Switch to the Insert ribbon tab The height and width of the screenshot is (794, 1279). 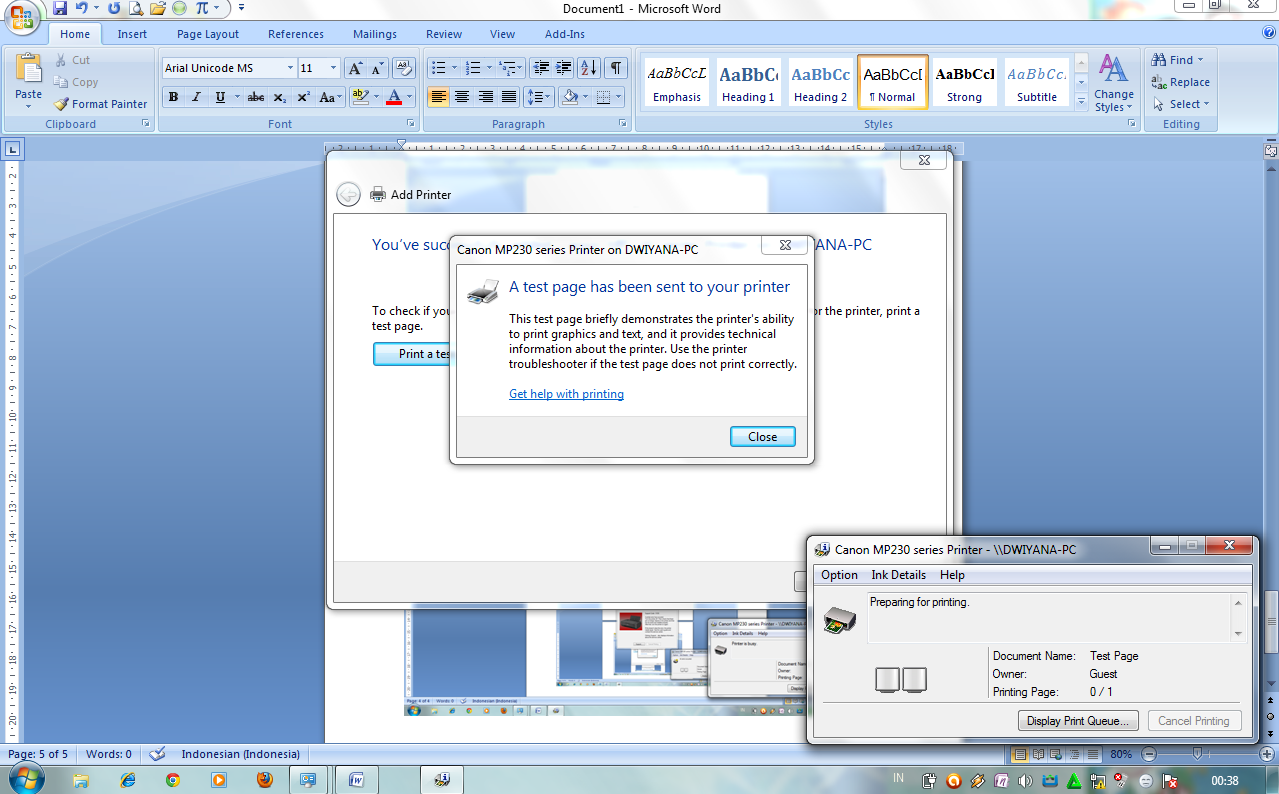132,34
